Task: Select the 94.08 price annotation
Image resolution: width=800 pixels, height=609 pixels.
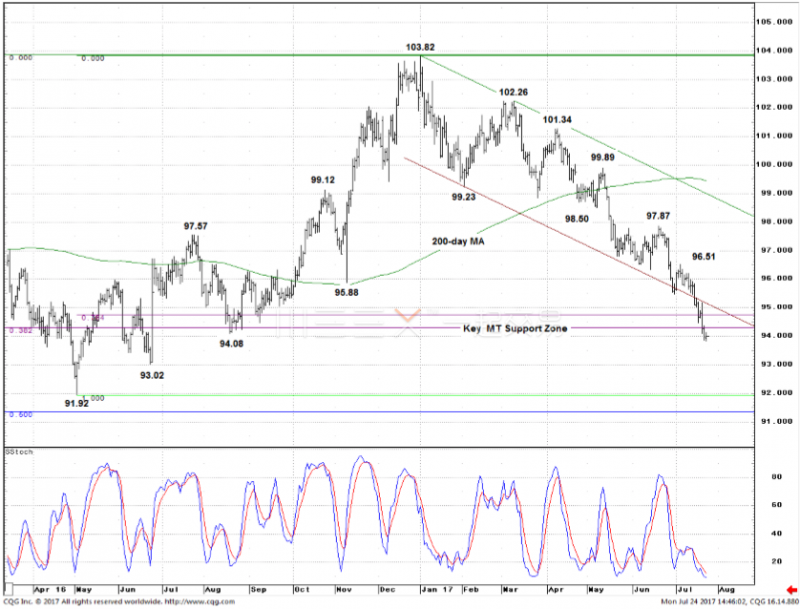Action: (231, 343)
